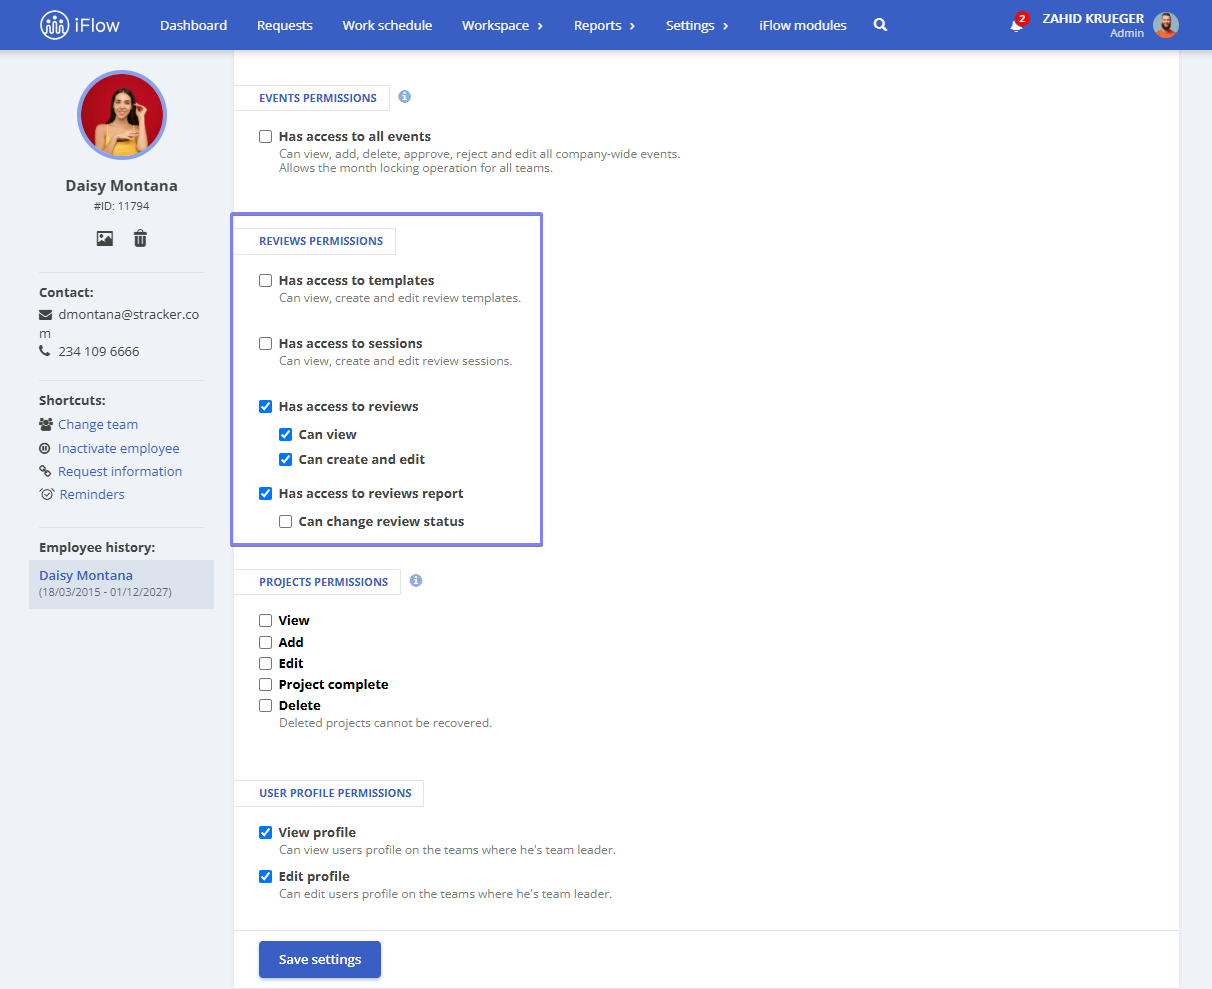1212x989 pixels.
Task: Open the Work schedule page
Action: pos(387,25)
